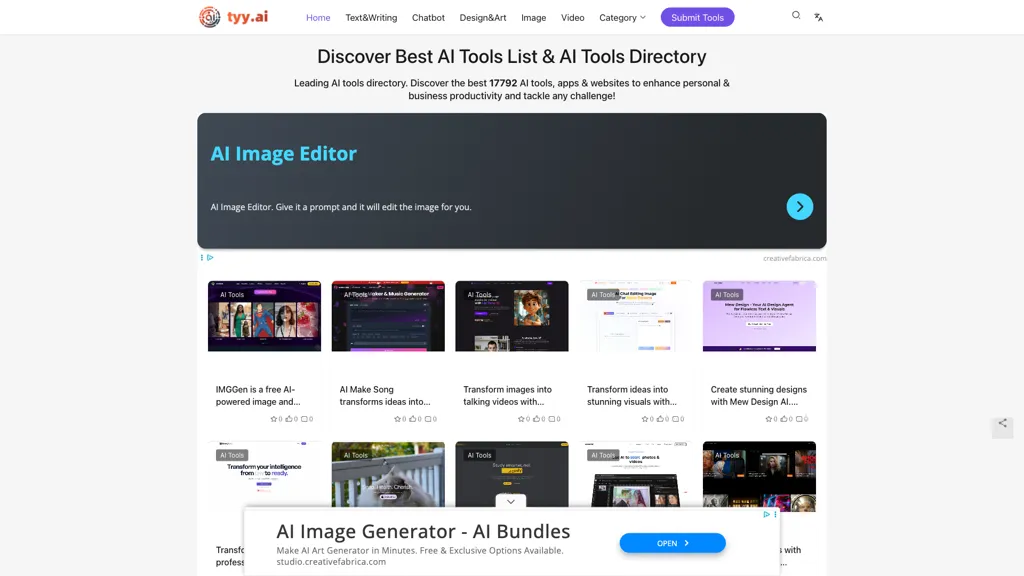Screen dimensions: 1024x576
Task: Star the IMGGen tool card
Action: (x=274, y=418)
